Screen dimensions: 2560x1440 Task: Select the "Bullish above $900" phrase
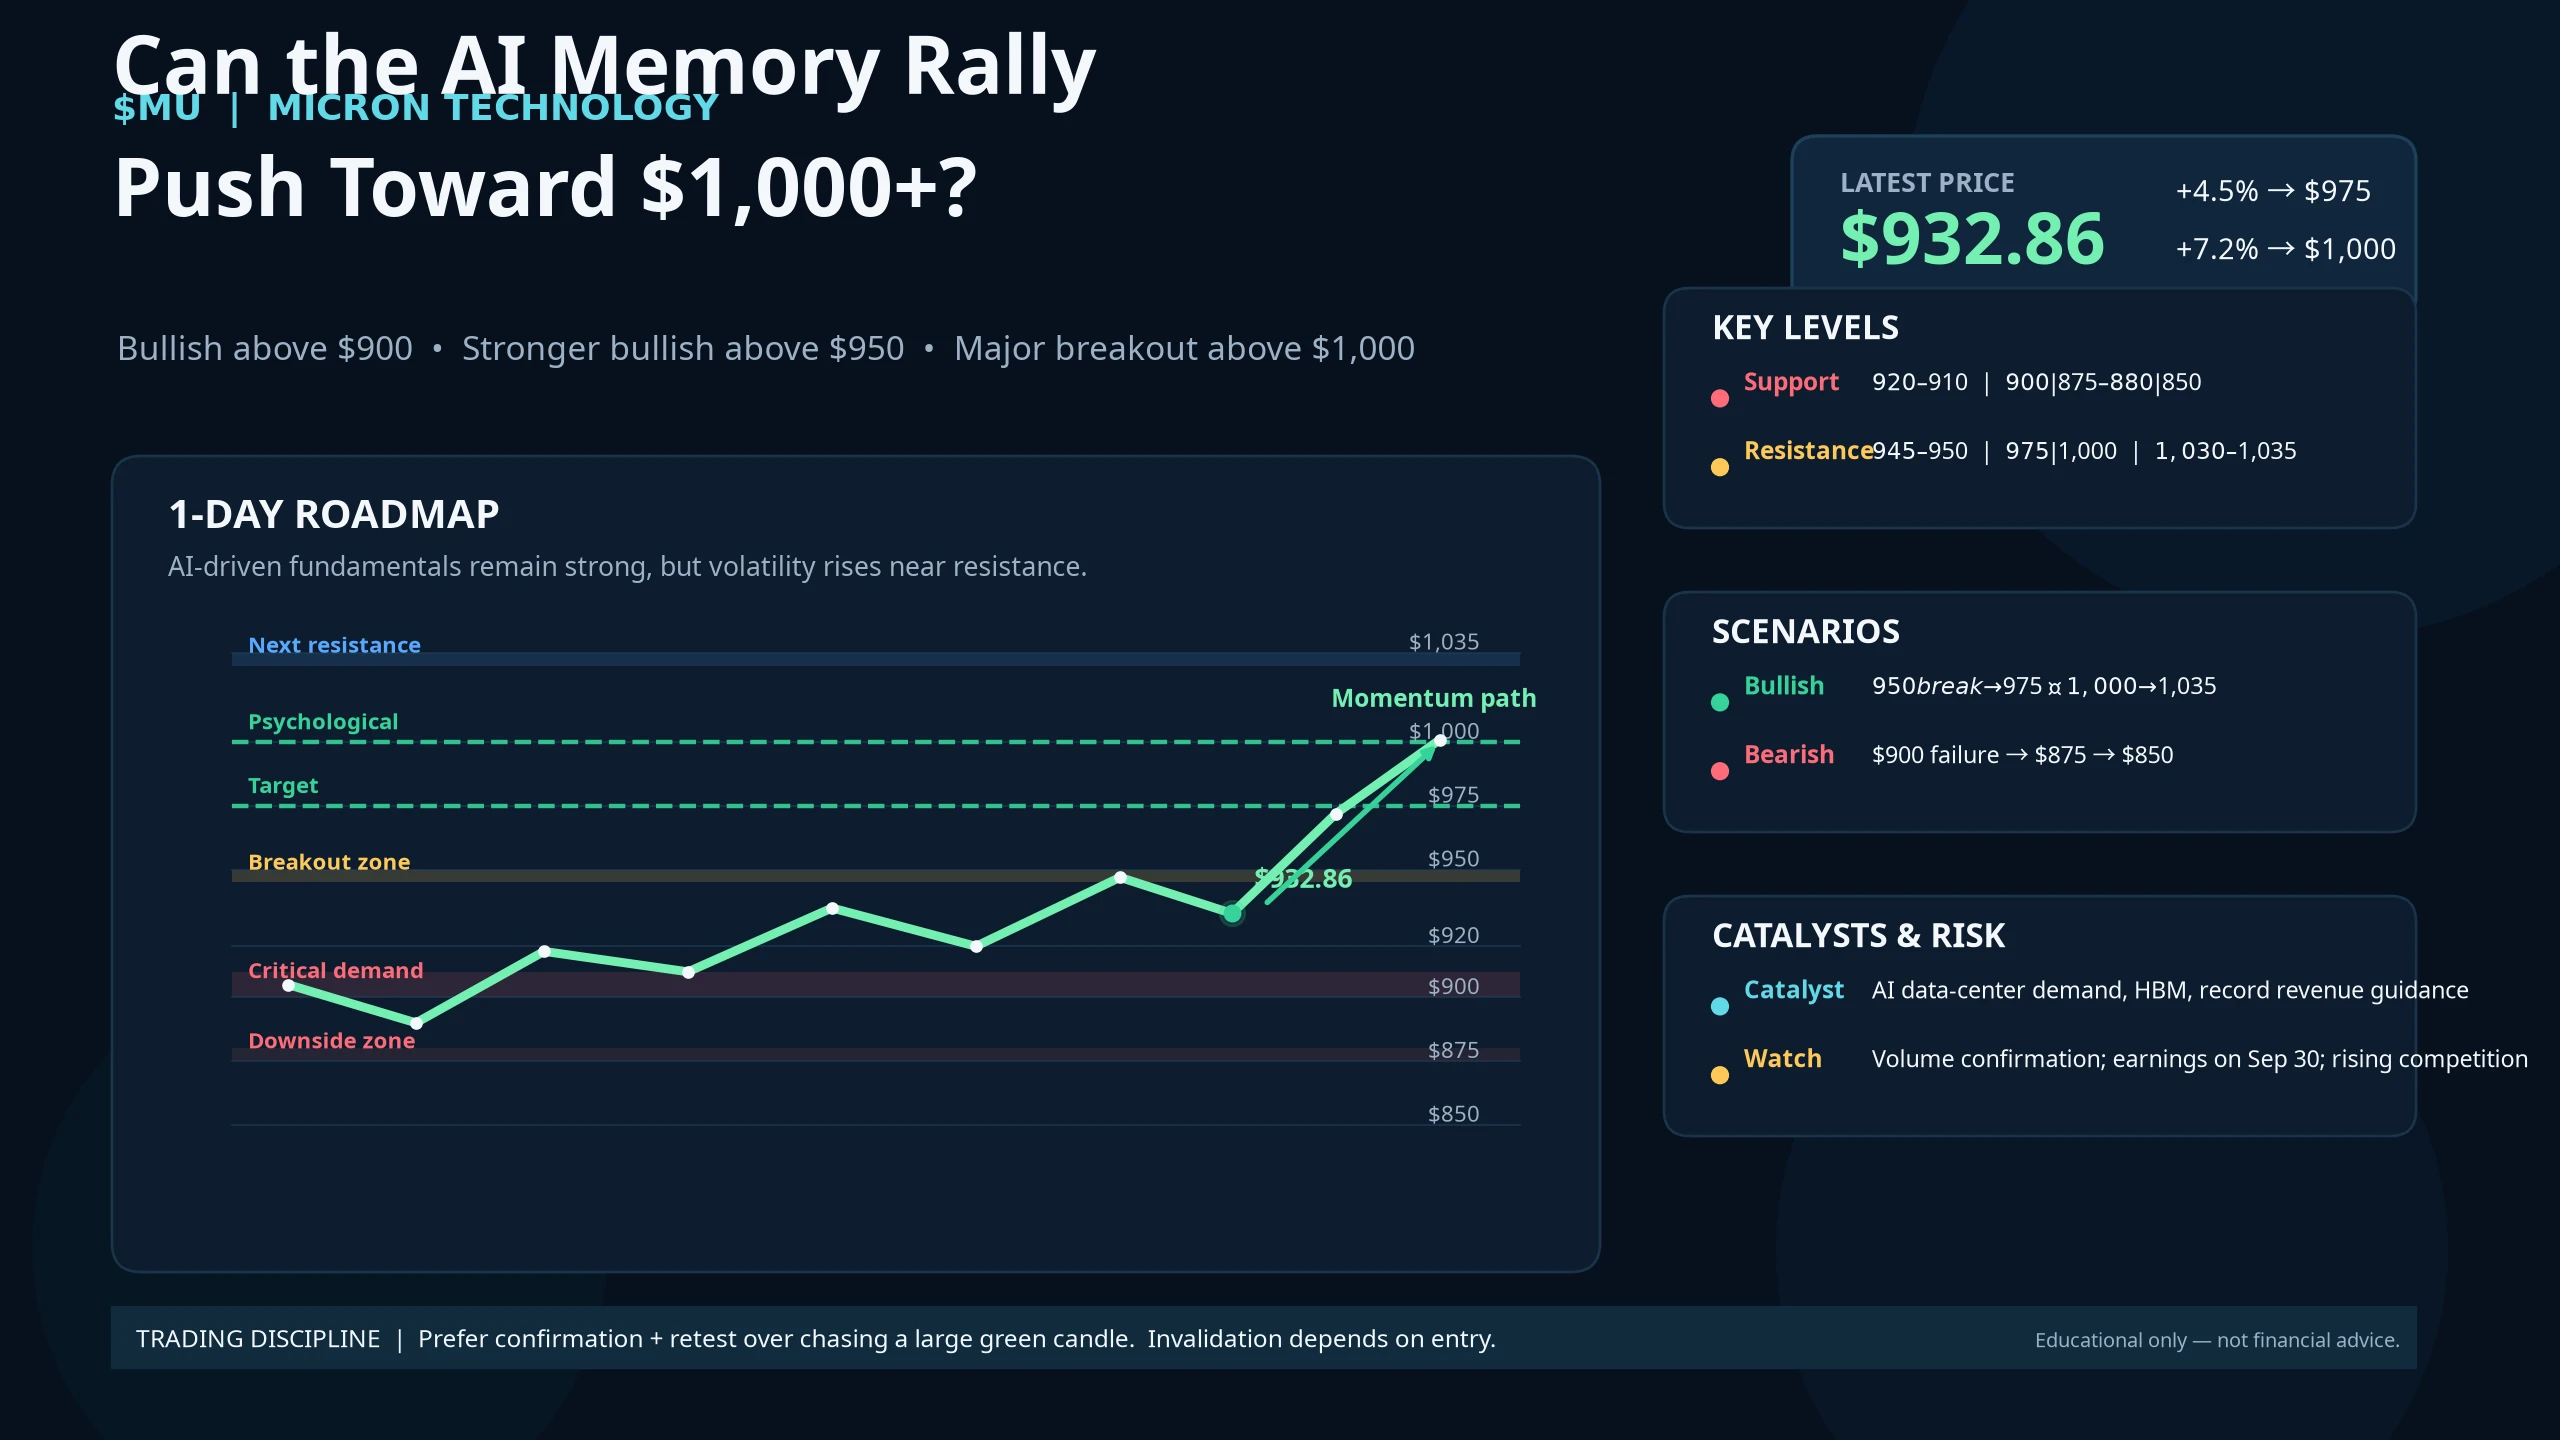click(x=265, y=348)
